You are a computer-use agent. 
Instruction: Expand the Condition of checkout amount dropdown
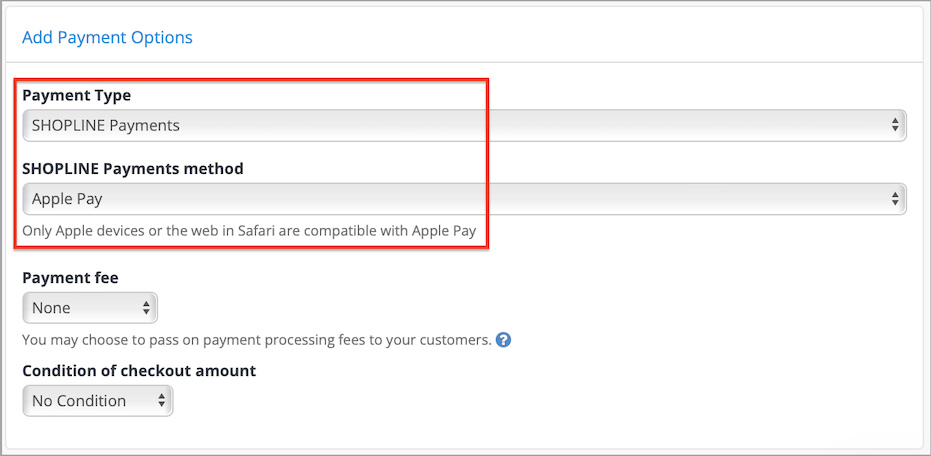pos(98,401)
